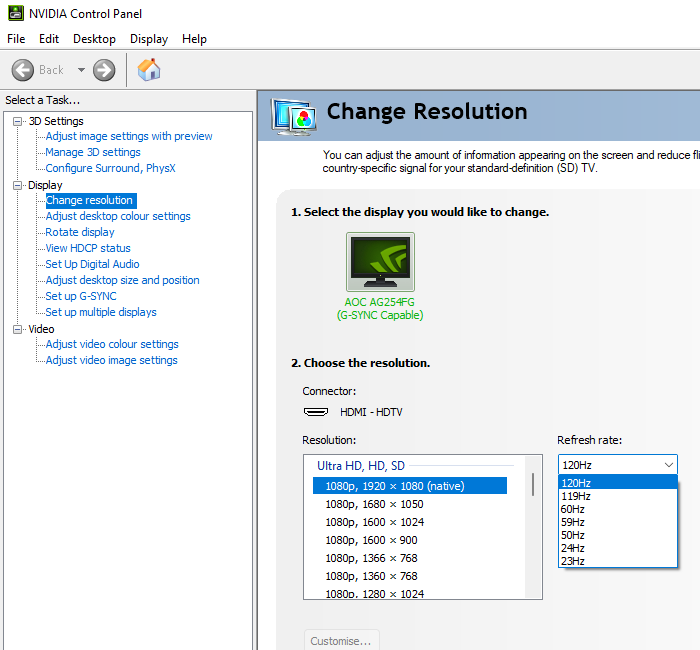Choose 120Hz in refresh rate list
Screen dimensions: 700x650
pyautogui.click(x=618, y=483)
